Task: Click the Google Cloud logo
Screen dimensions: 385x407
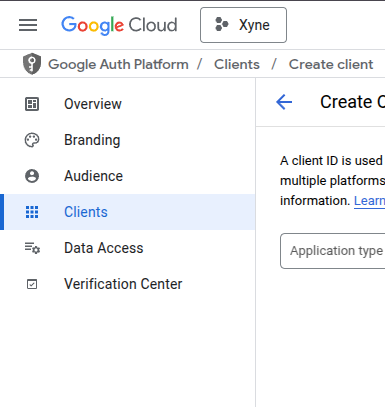Action: pyautogui.click(x=119, y=25)
